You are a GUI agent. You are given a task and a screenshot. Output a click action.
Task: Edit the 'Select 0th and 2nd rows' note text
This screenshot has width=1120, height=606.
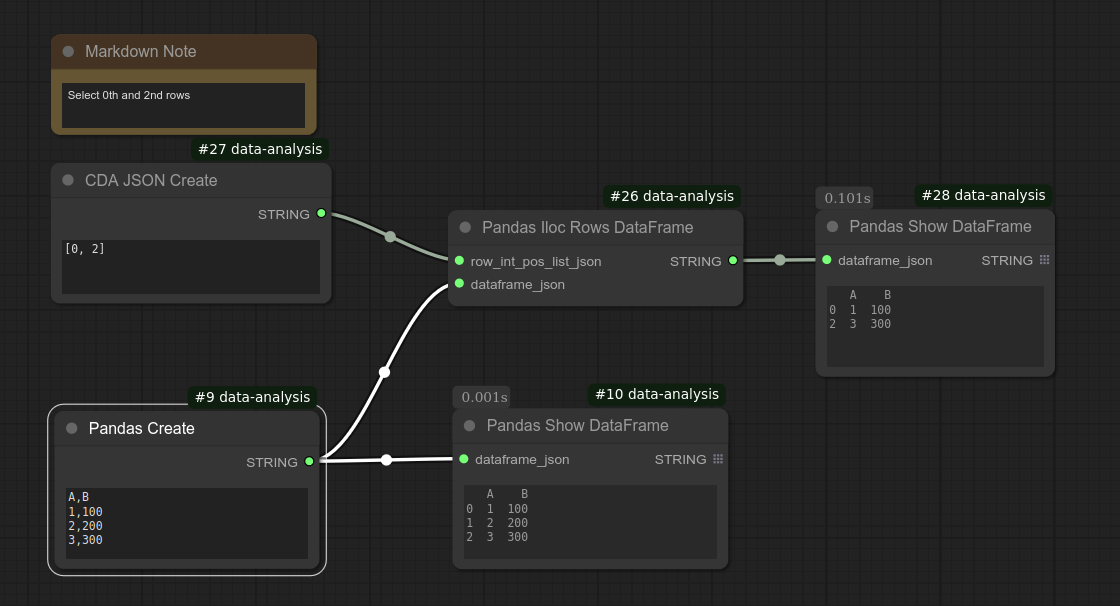tap(184, 105)
